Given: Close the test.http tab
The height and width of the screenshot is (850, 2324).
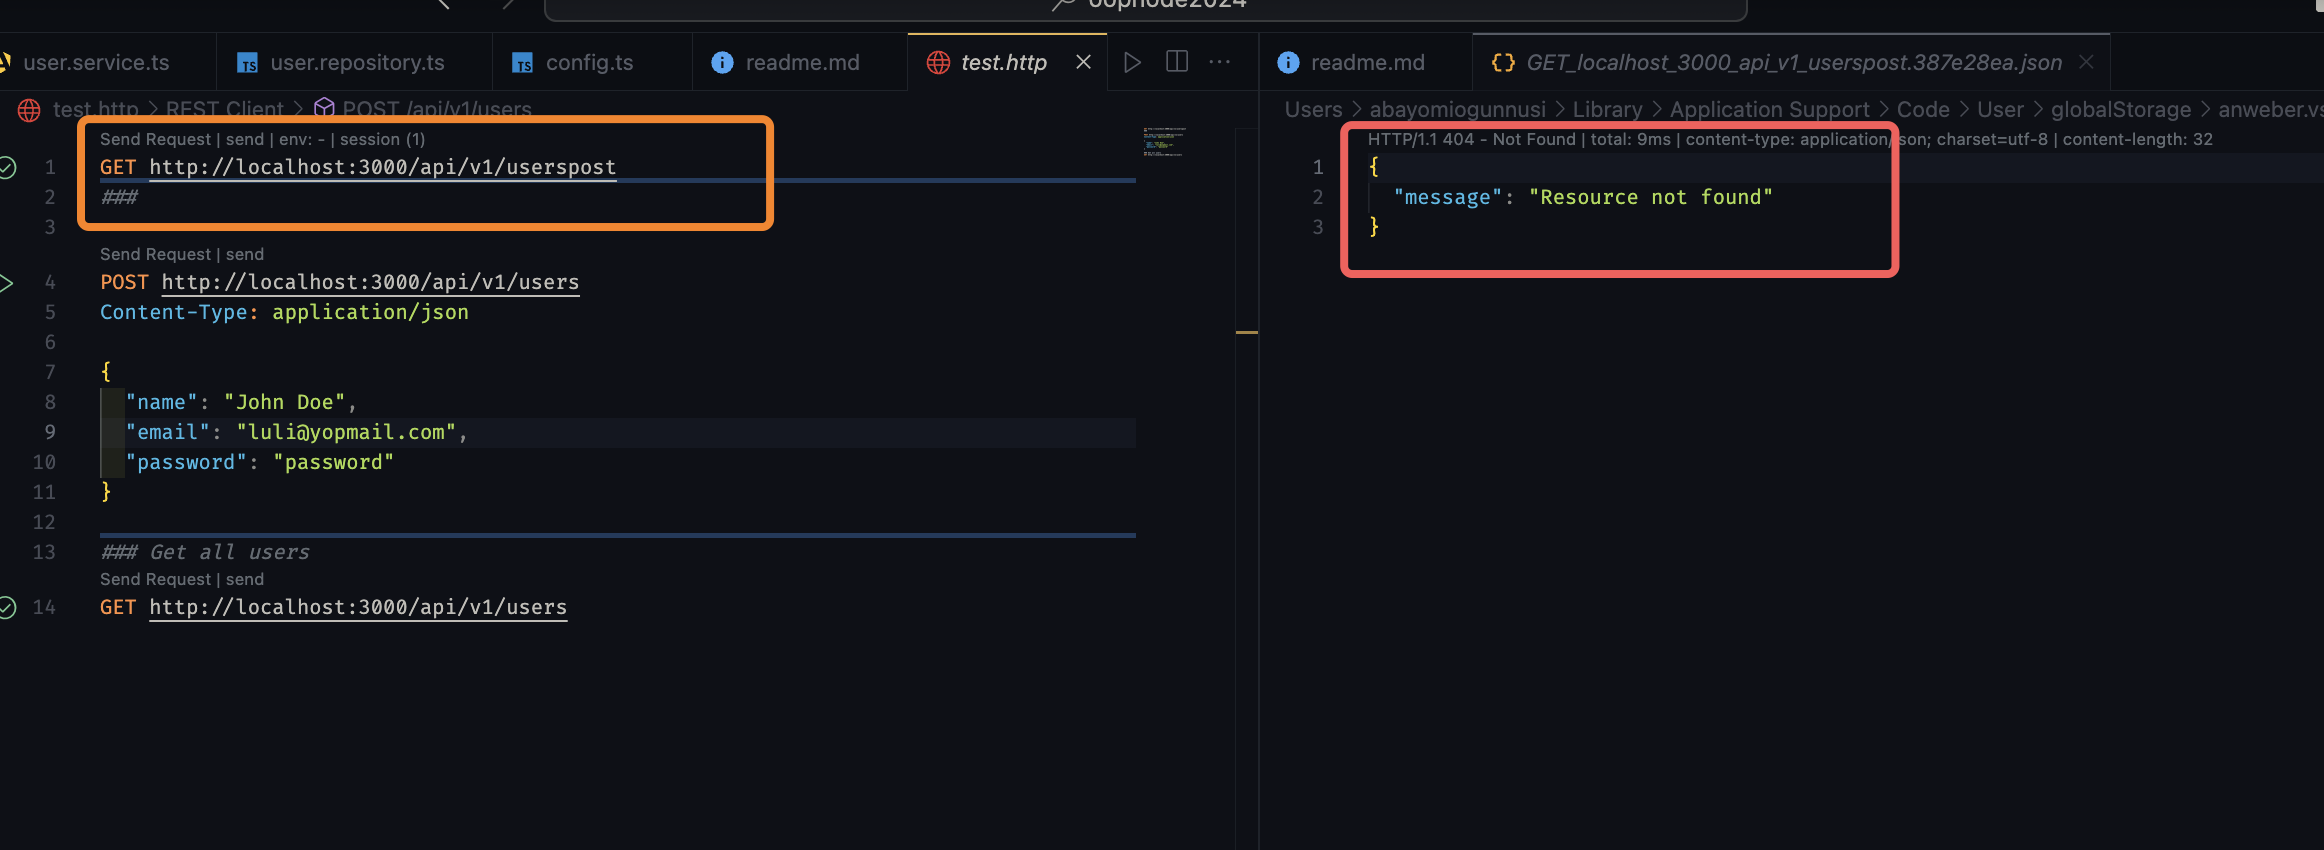Looking at the screenshot, I should coord(1083,62).
